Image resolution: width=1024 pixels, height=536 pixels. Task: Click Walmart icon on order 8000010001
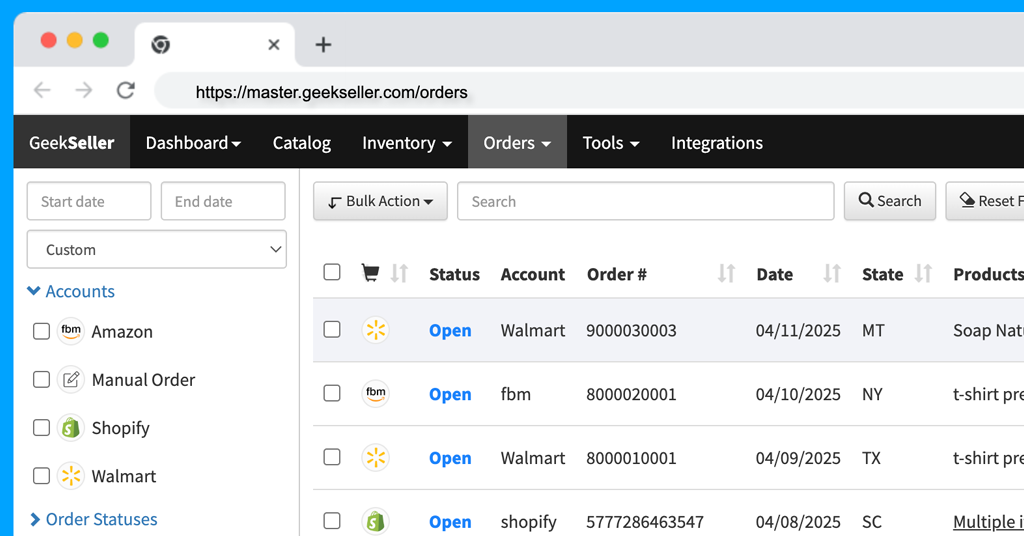[376, 458]
